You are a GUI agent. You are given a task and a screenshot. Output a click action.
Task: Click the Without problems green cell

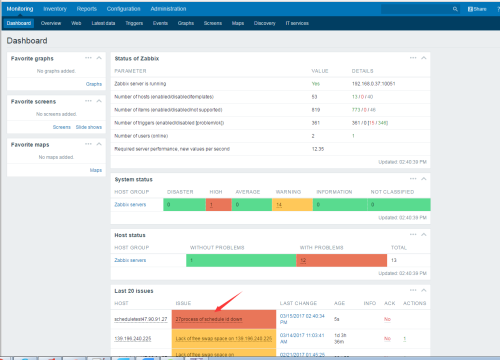click(241, 260)
